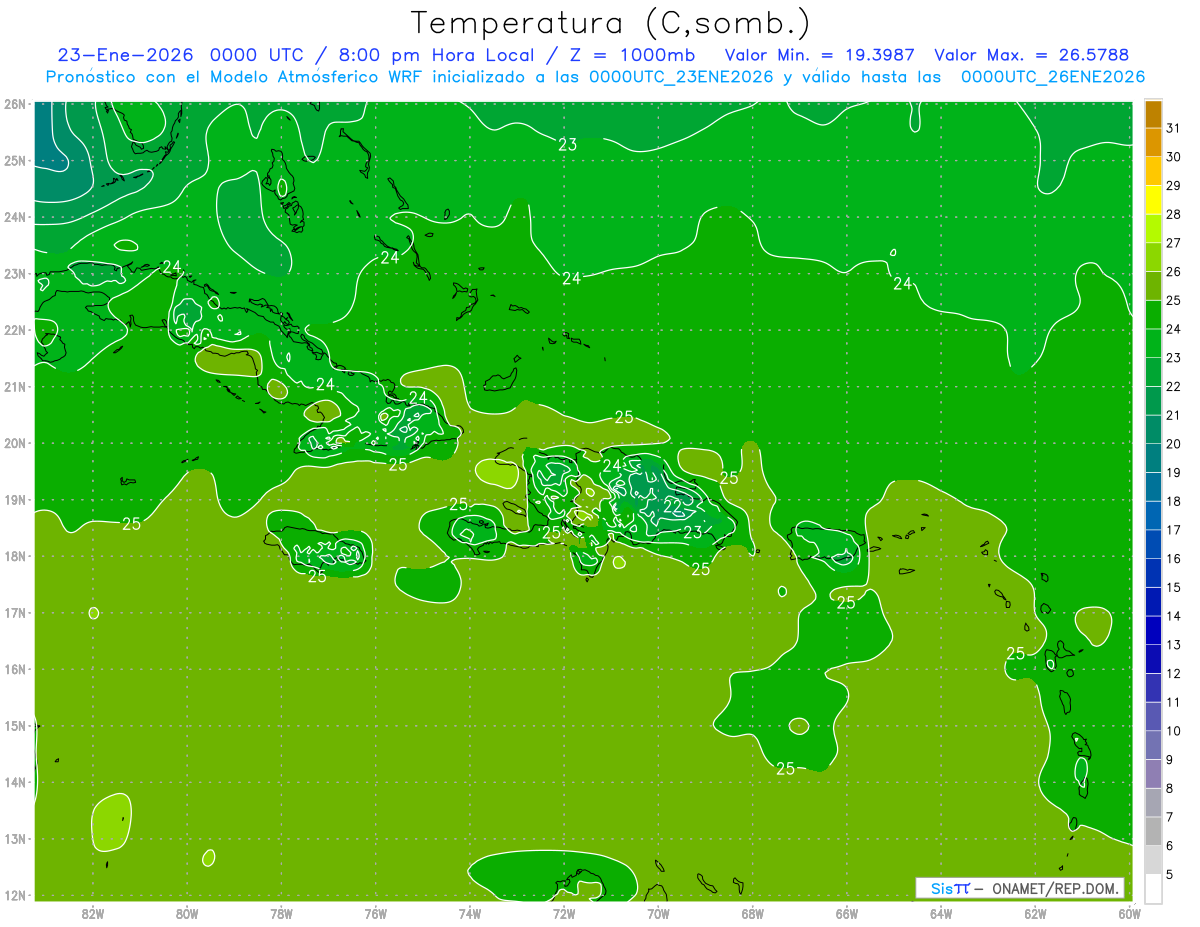The image size is (1200, 927).
Task: Click the '14N' latitude axis label
Action: (15, 782)
